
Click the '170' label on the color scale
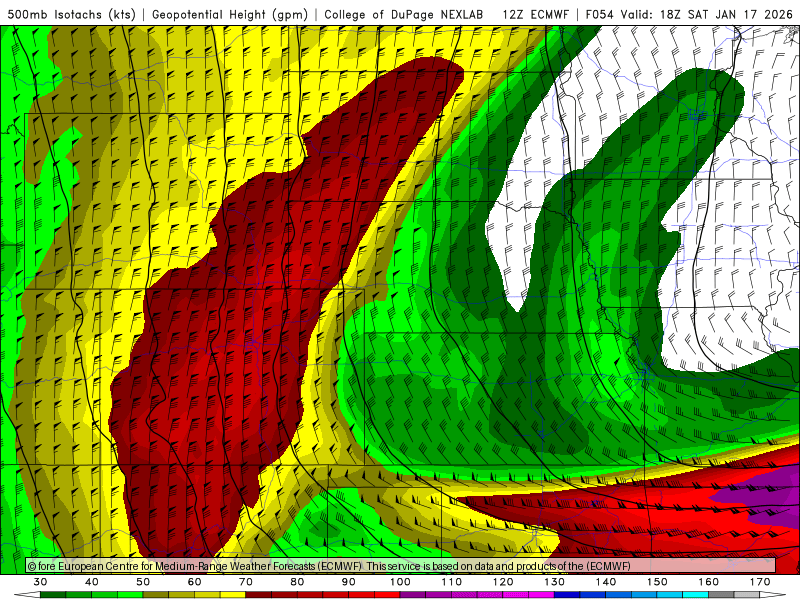[760, 582]
